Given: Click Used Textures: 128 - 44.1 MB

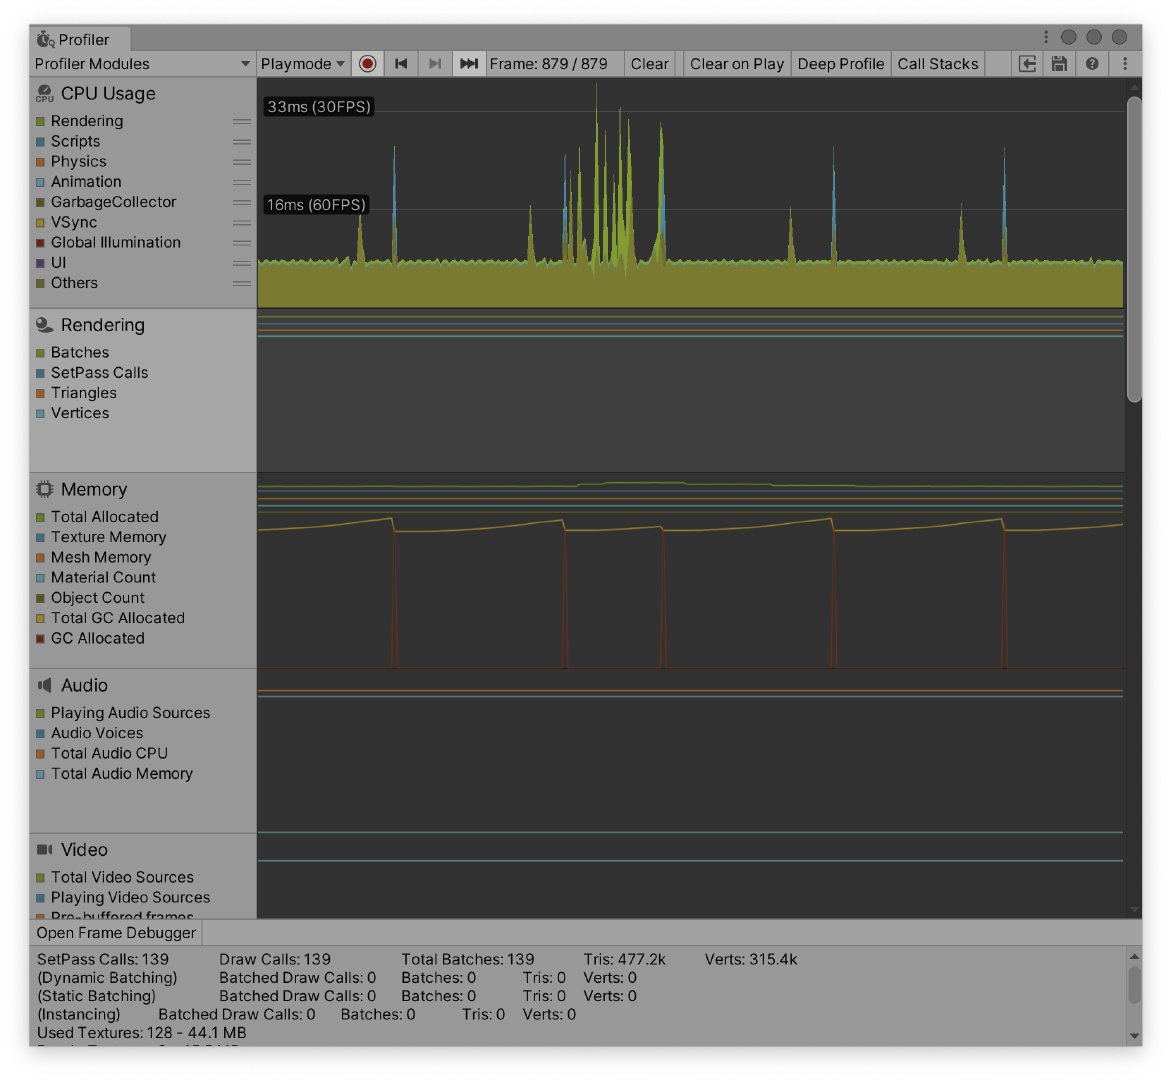Looking at the screenshot, I should (141, 1033).
